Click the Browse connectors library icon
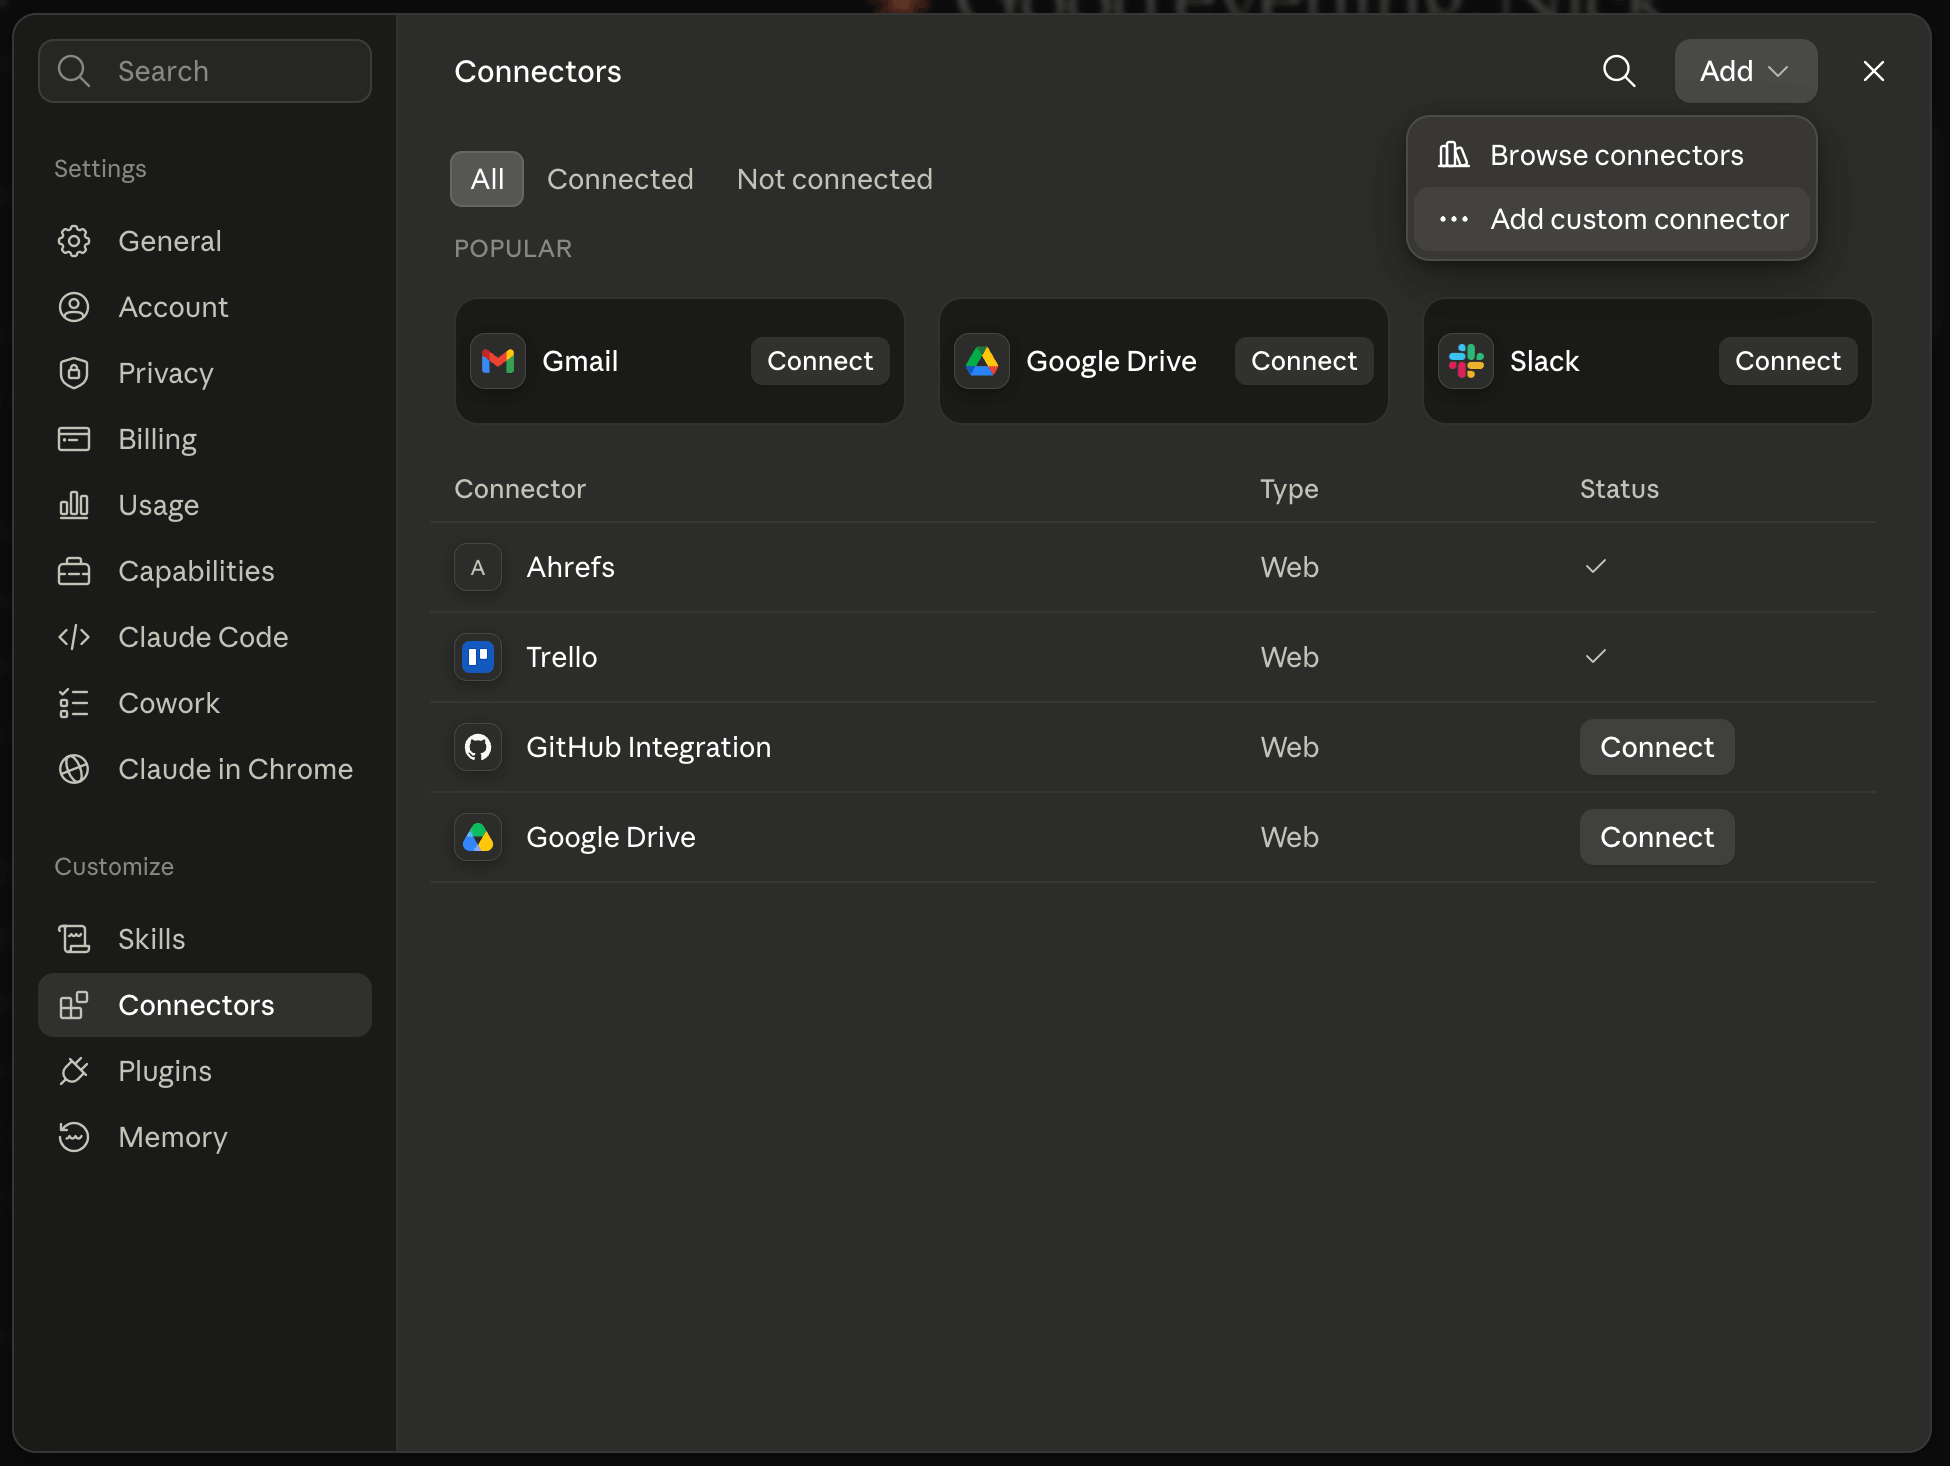 point(1453,155)
